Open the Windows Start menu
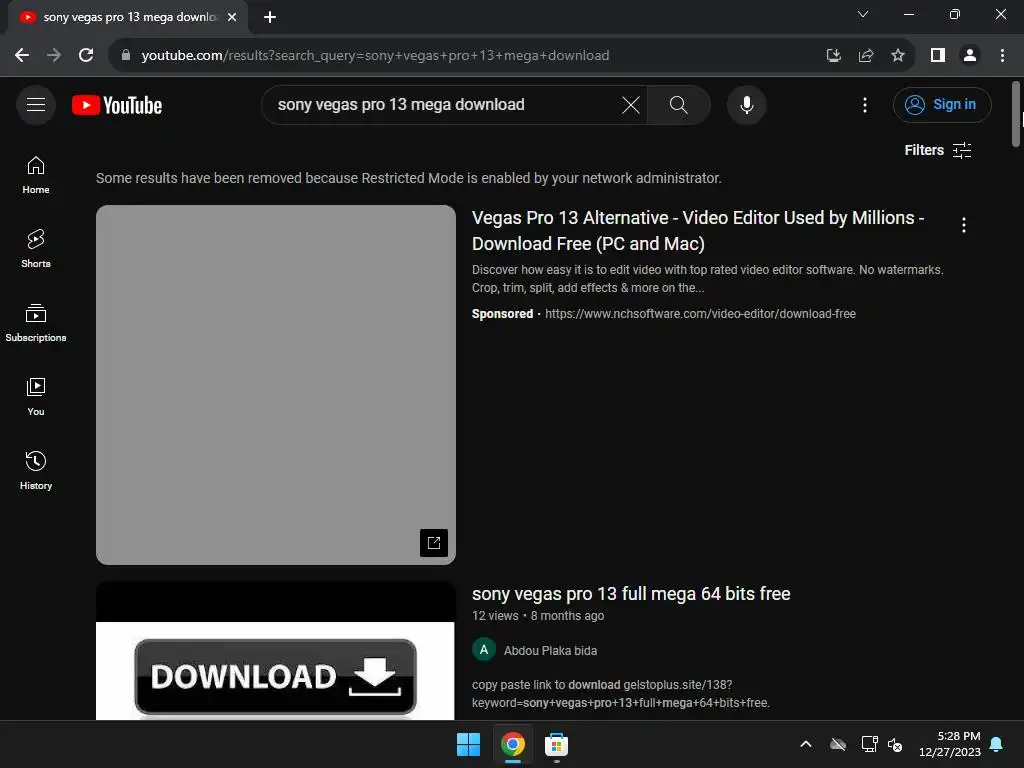Image resolution: width=1024 pixels, height=768 pixels. click(x=468, y=744)
